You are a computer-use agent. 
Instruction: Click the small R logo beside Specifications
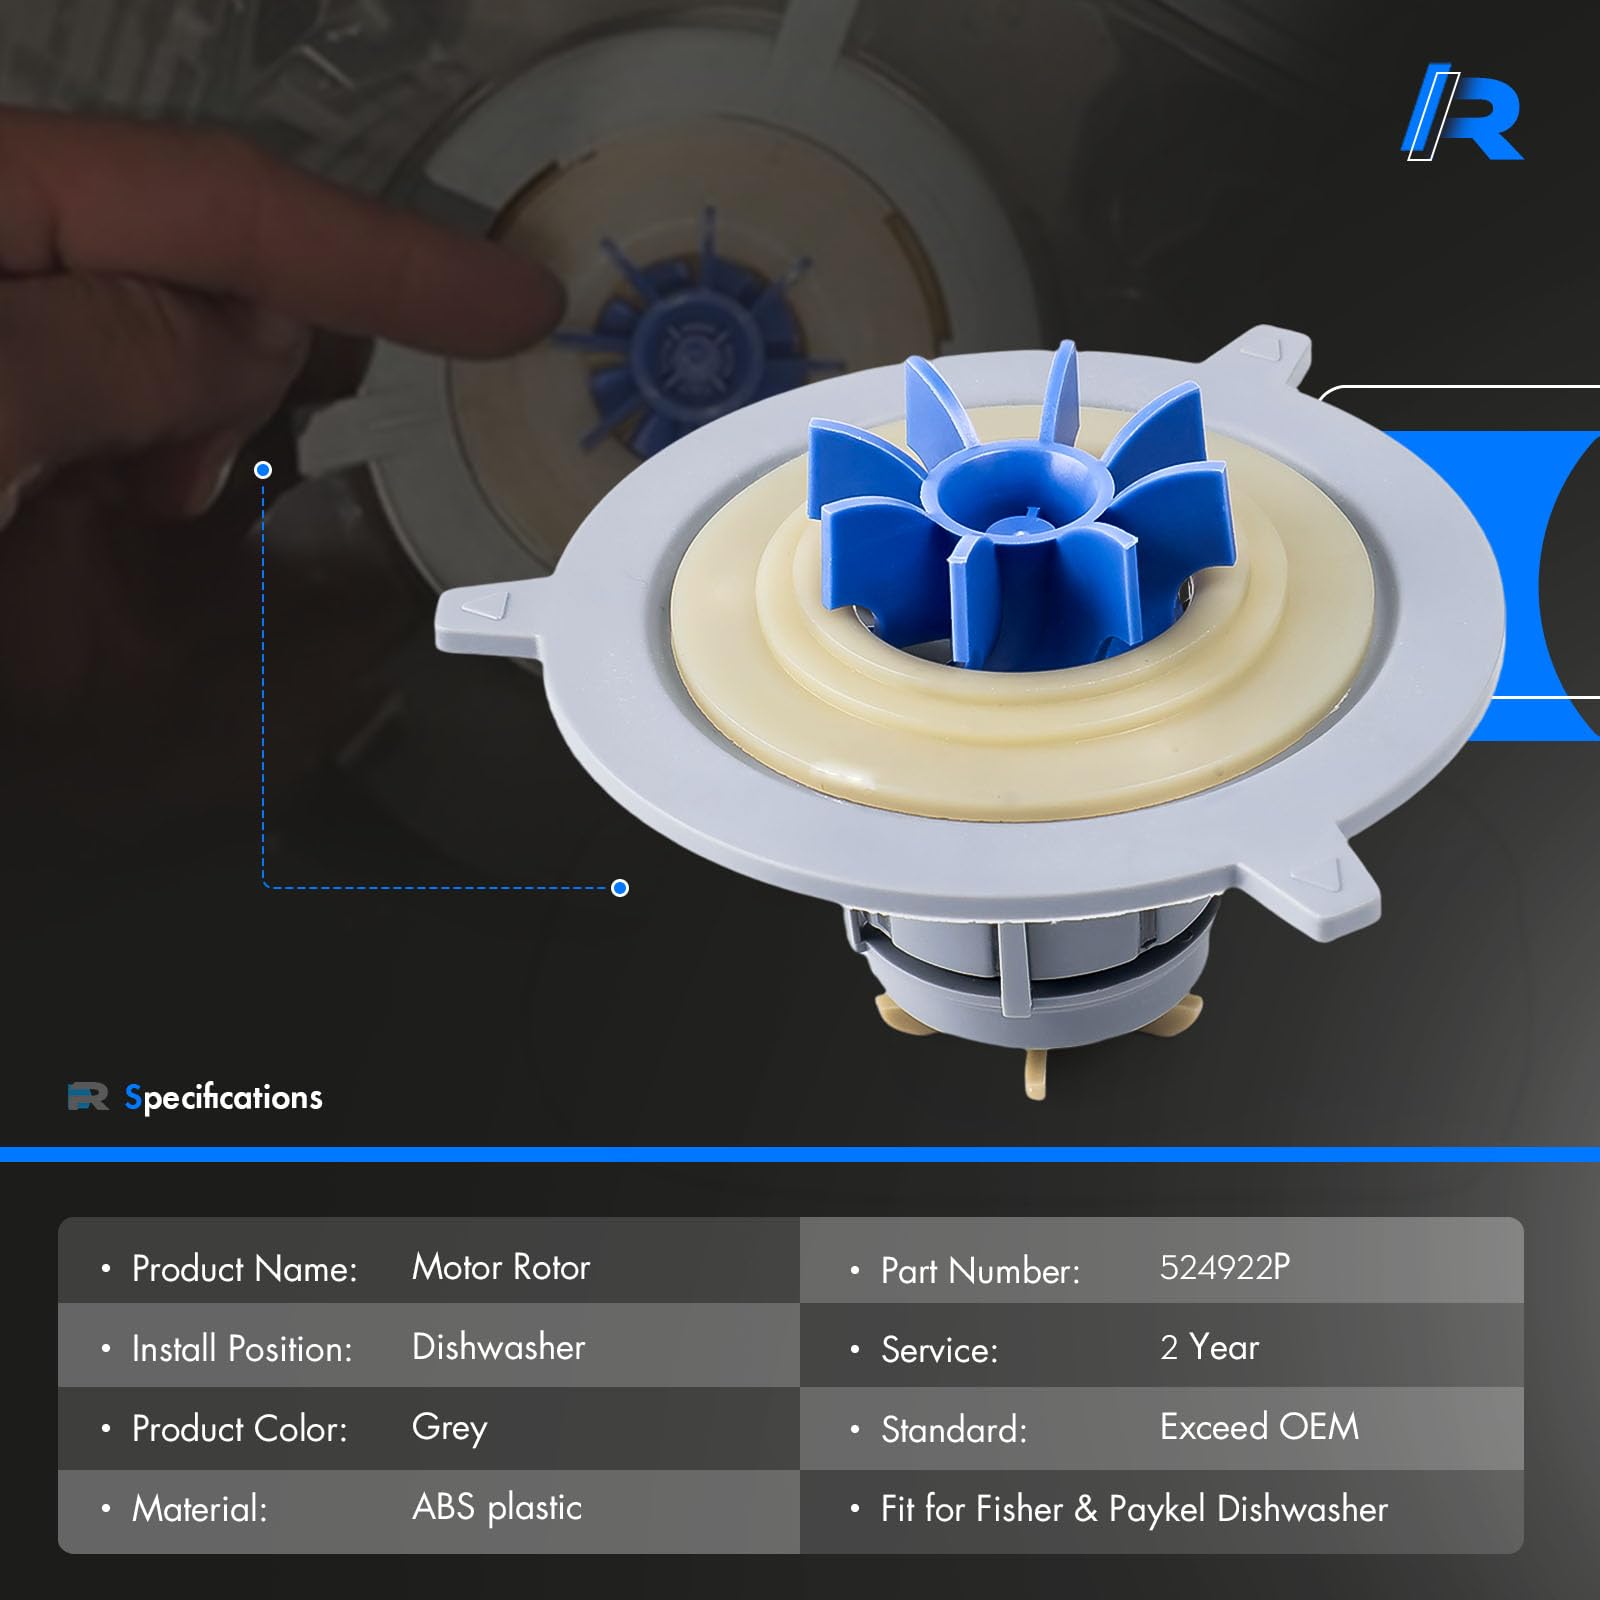[x=88, y=1097]
